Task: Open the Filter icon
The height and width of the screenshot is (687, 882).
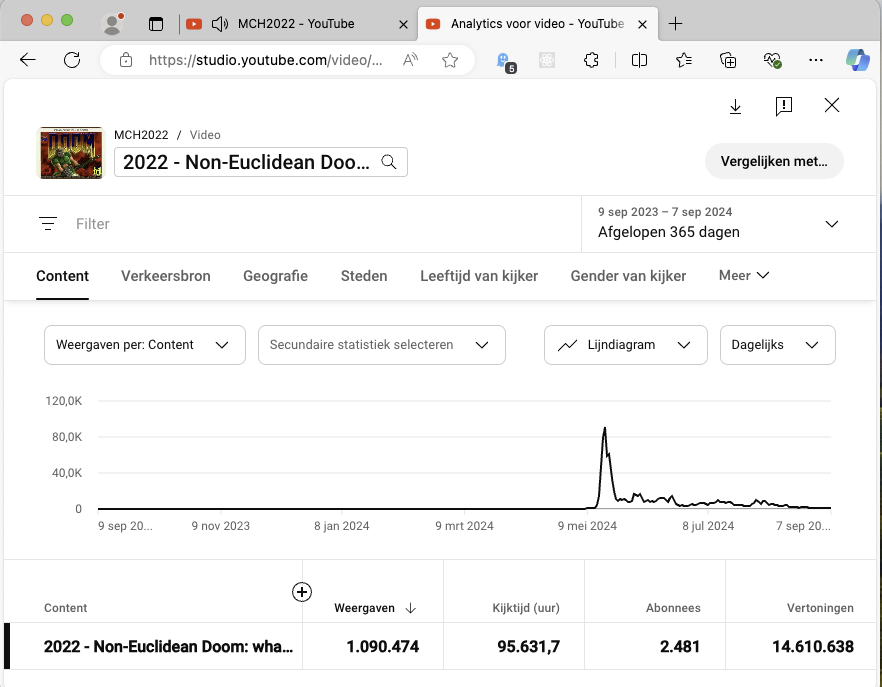Action: pyautogui.click(x=48, y=224)
